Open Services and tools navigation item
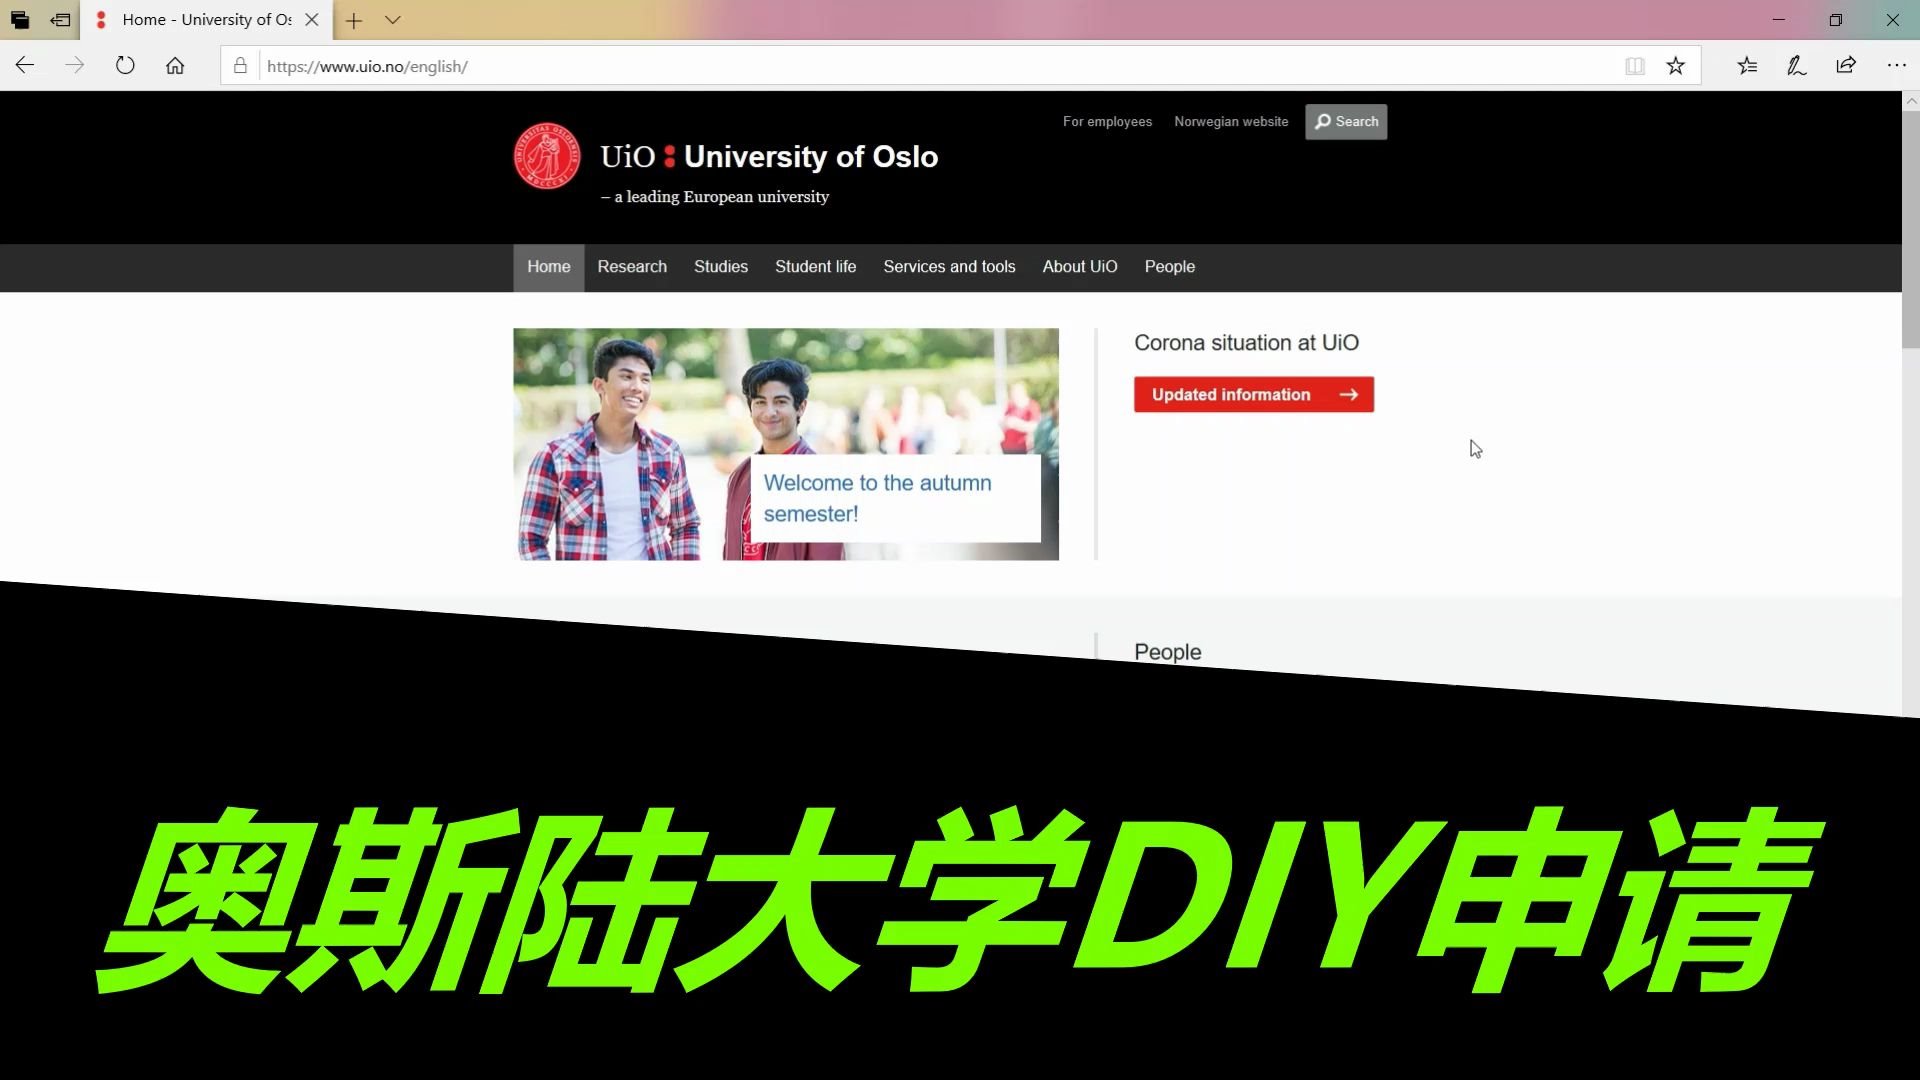This screenshot has width=1920, height=1080. [949, 267]
